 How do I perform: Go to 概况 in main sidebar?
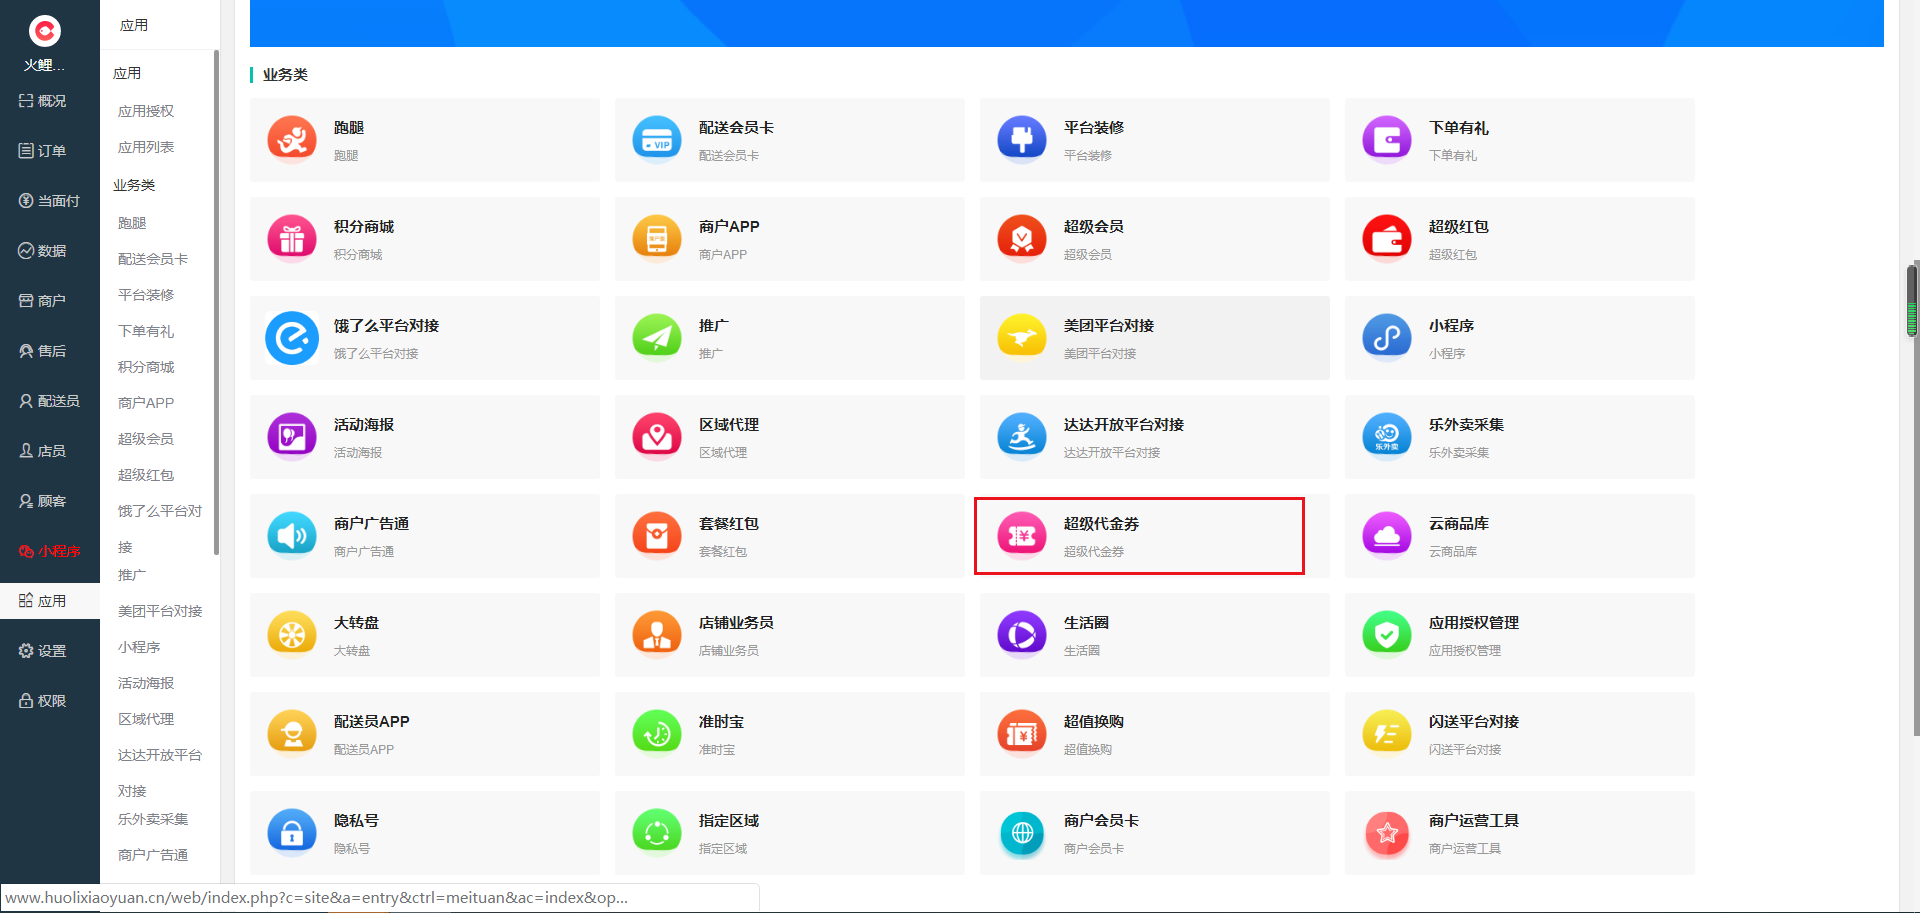(43, 101)
